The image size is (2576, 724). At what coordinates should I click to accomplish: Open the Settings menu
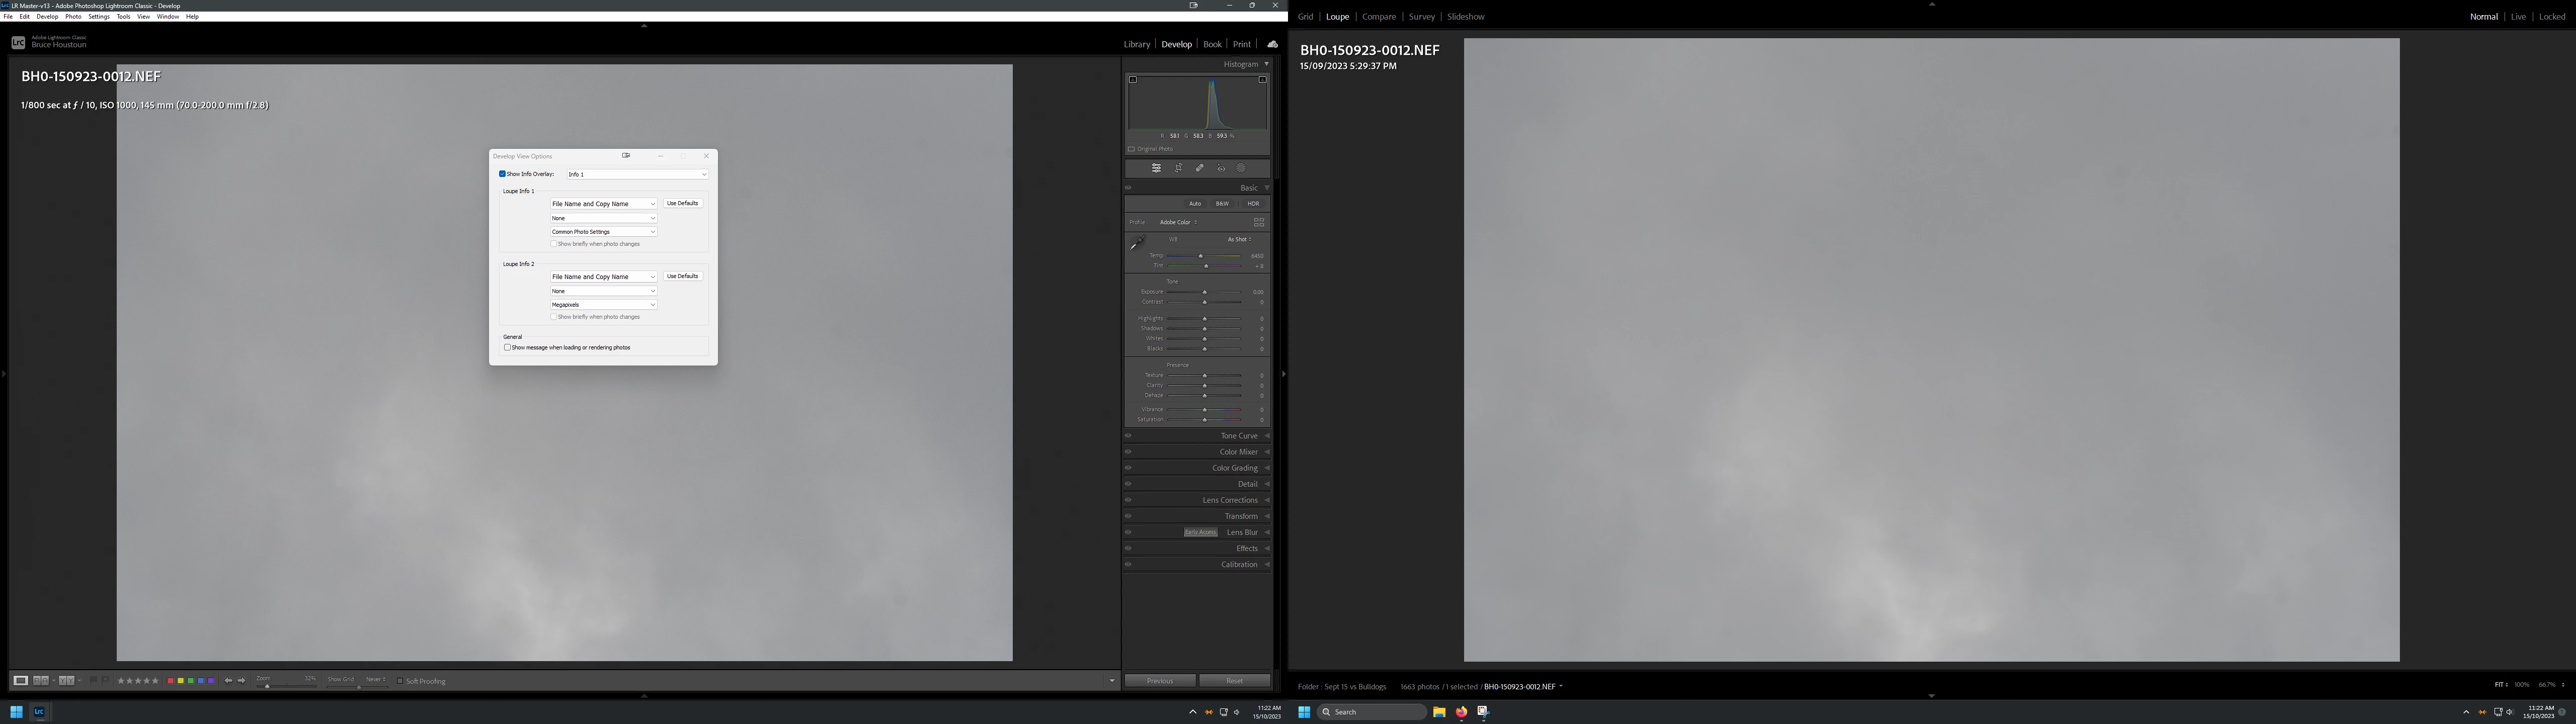click(98, 17)
